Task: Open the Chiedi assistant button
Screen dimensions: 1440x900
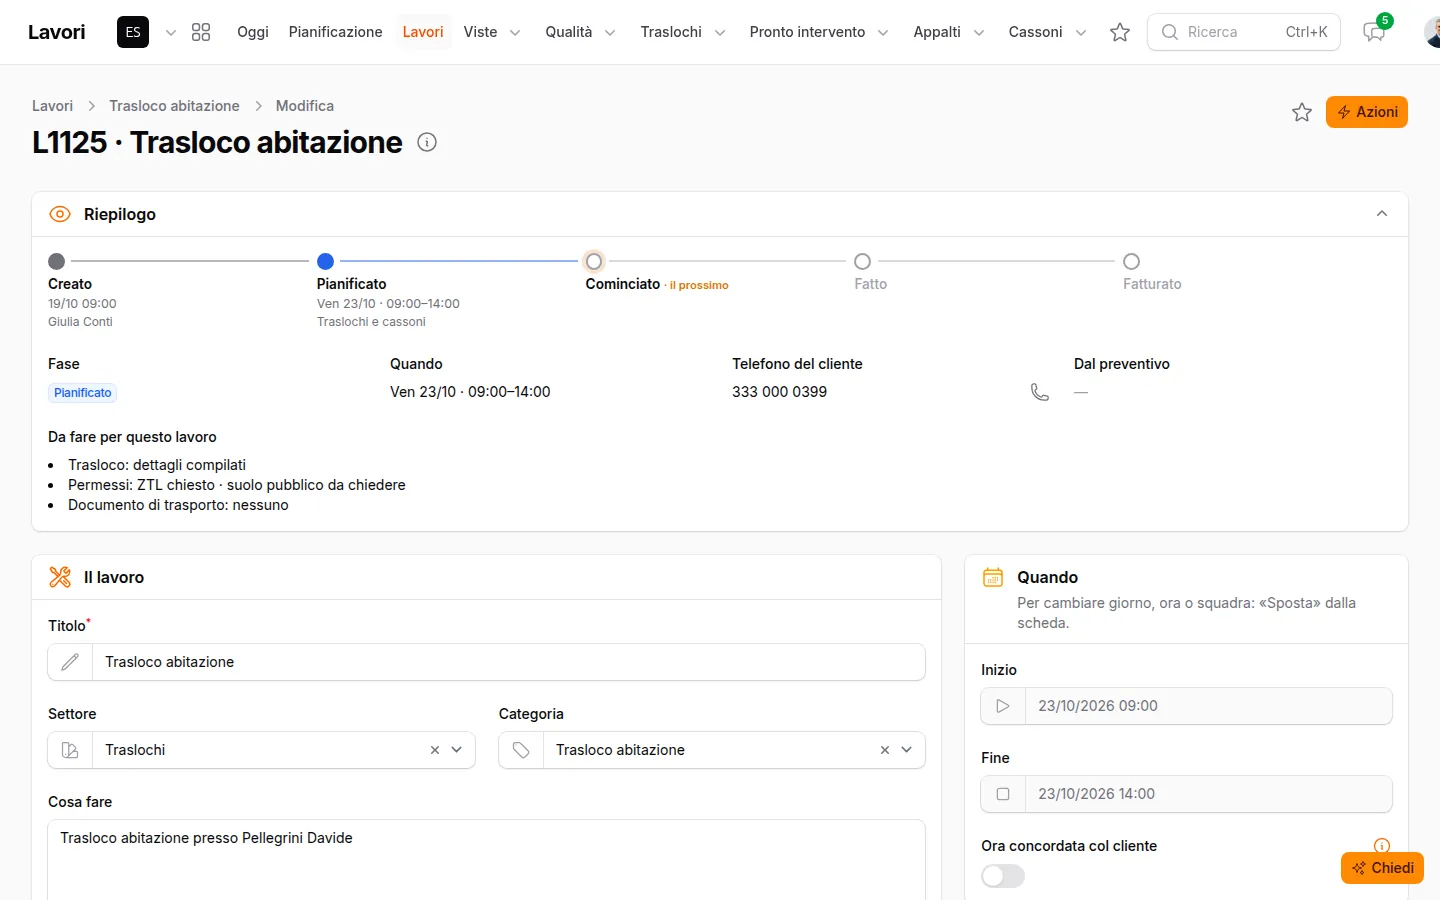Action: pyautogui.click(x=1382, y=868)
